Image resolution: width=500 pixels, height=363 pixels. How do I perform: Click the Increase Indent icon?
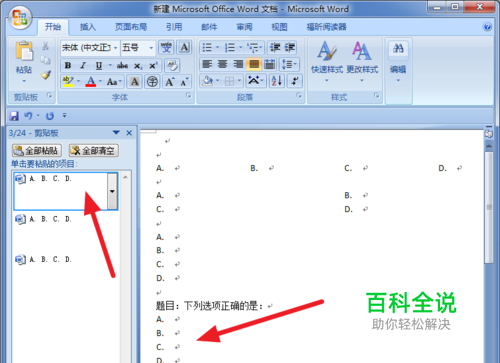(289, 48)
